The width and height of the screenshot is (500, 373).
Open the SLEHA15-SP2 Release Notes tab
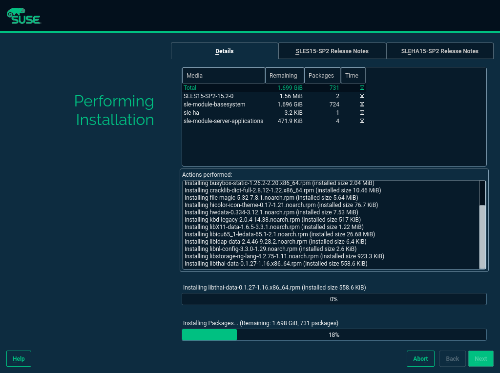(x=440, y=51)
